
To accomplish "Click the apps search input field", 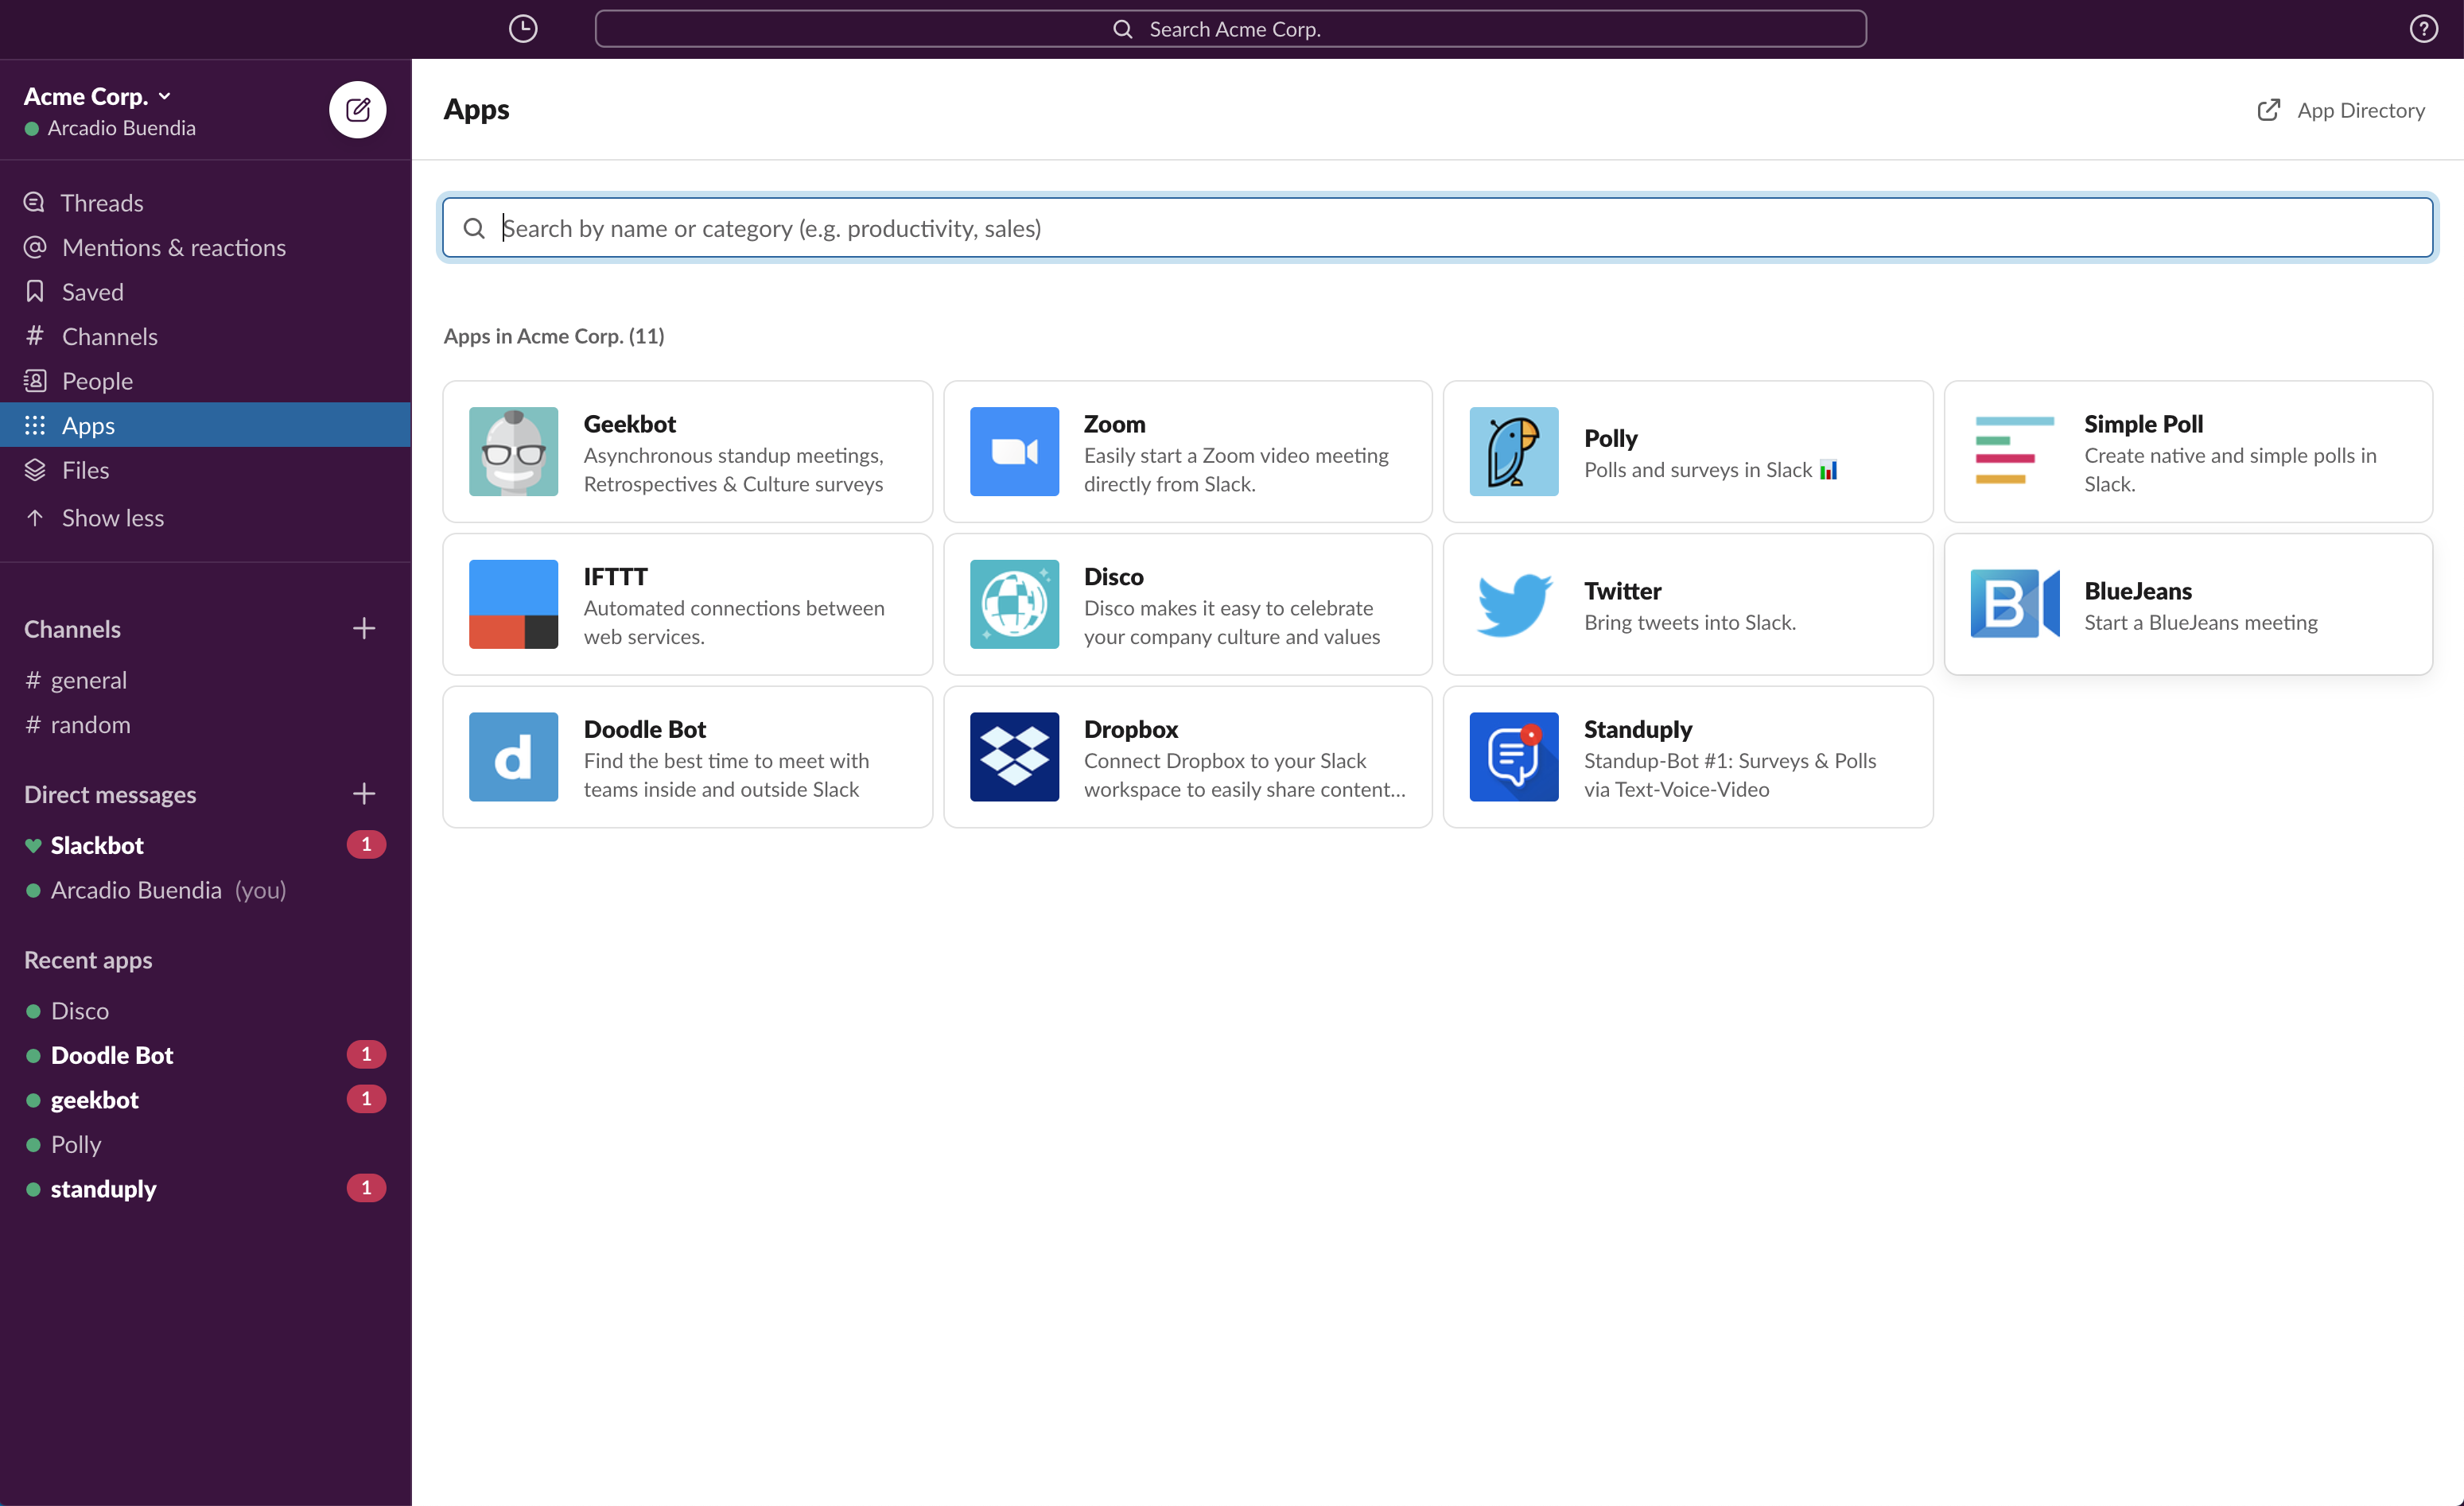I will (x=1438, y=225).
